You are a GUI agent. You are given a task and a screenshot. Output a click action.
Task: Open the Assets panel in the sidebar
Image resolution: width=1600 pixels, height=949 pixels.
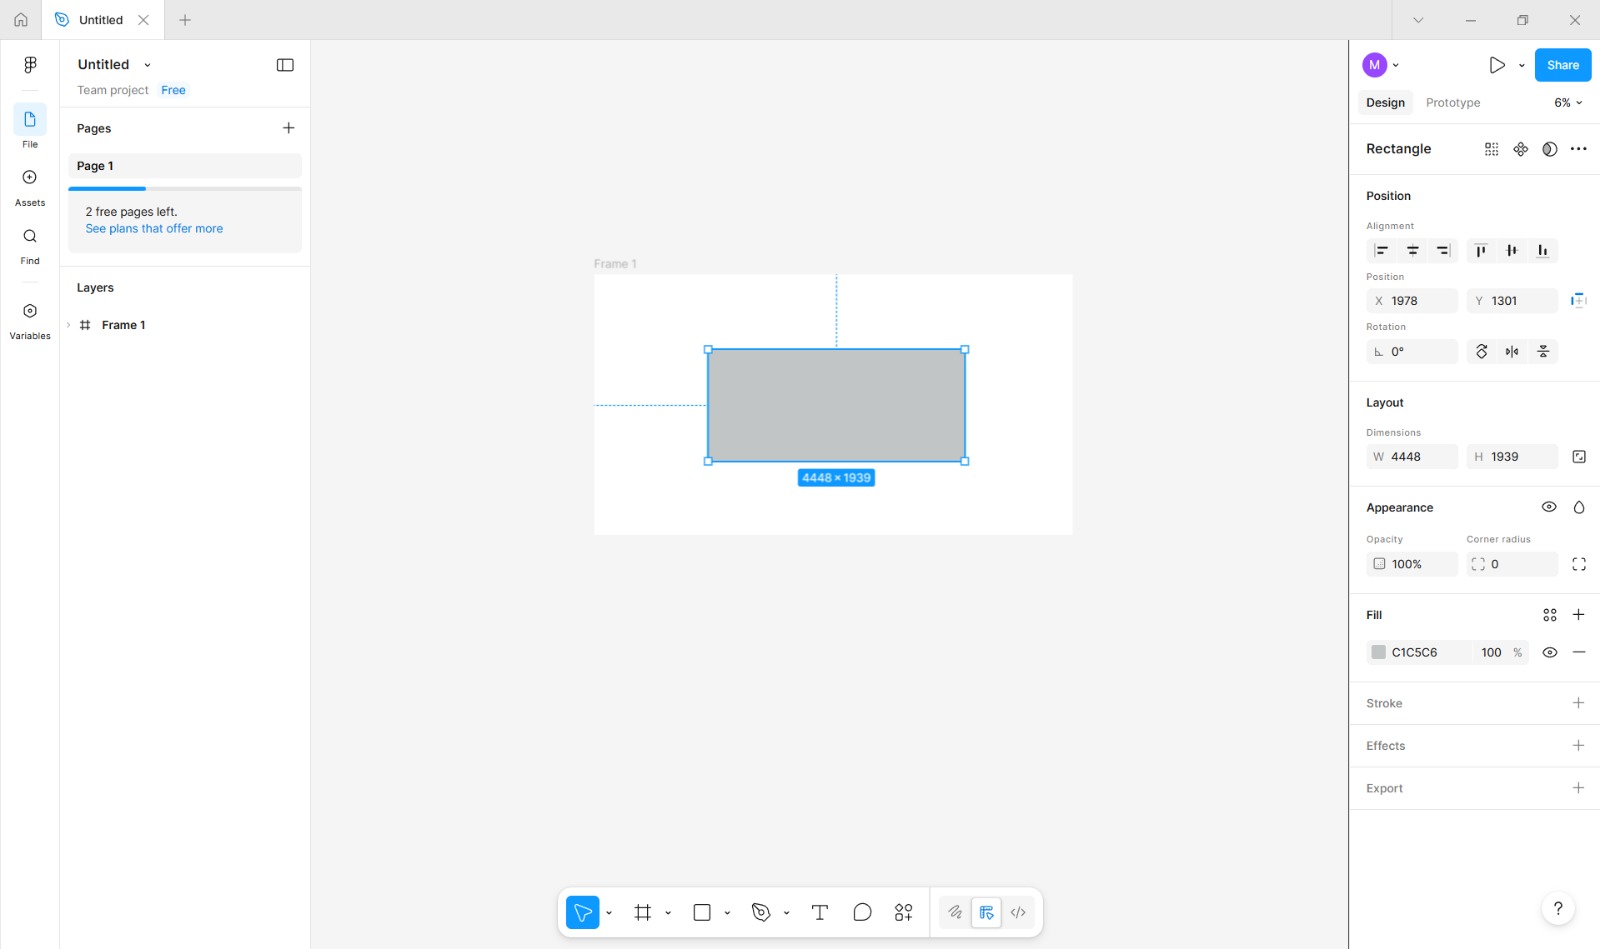coord(29,185)
